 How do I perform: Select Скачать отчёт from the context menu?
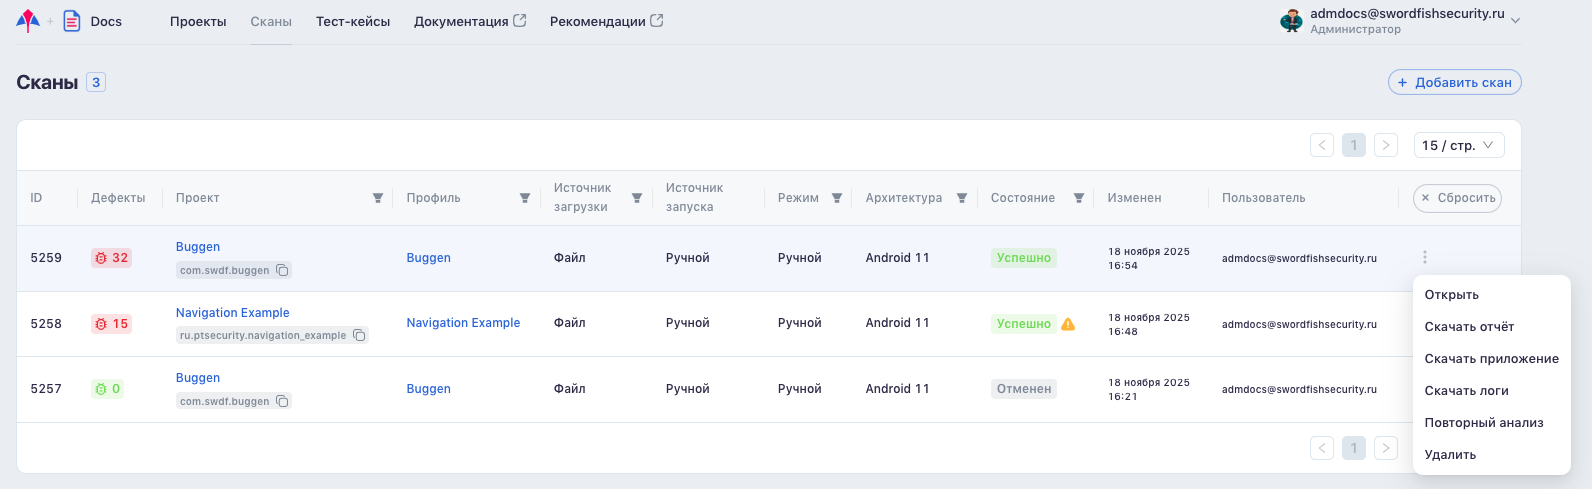pyautogui.click(x=1469, y=327)
